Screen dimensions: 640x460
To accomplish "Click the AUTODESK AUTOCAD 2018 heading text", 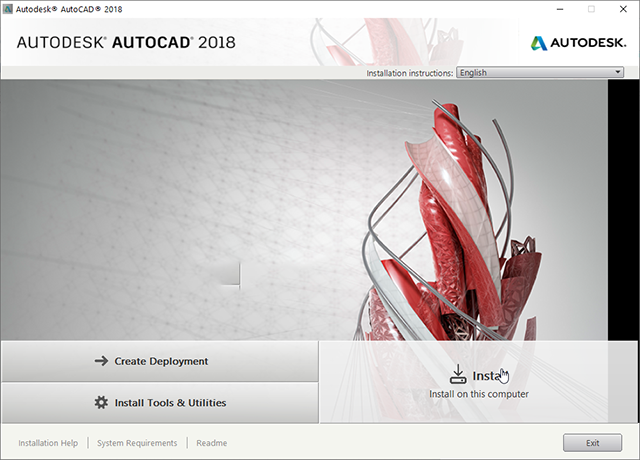I will (126, 42).
